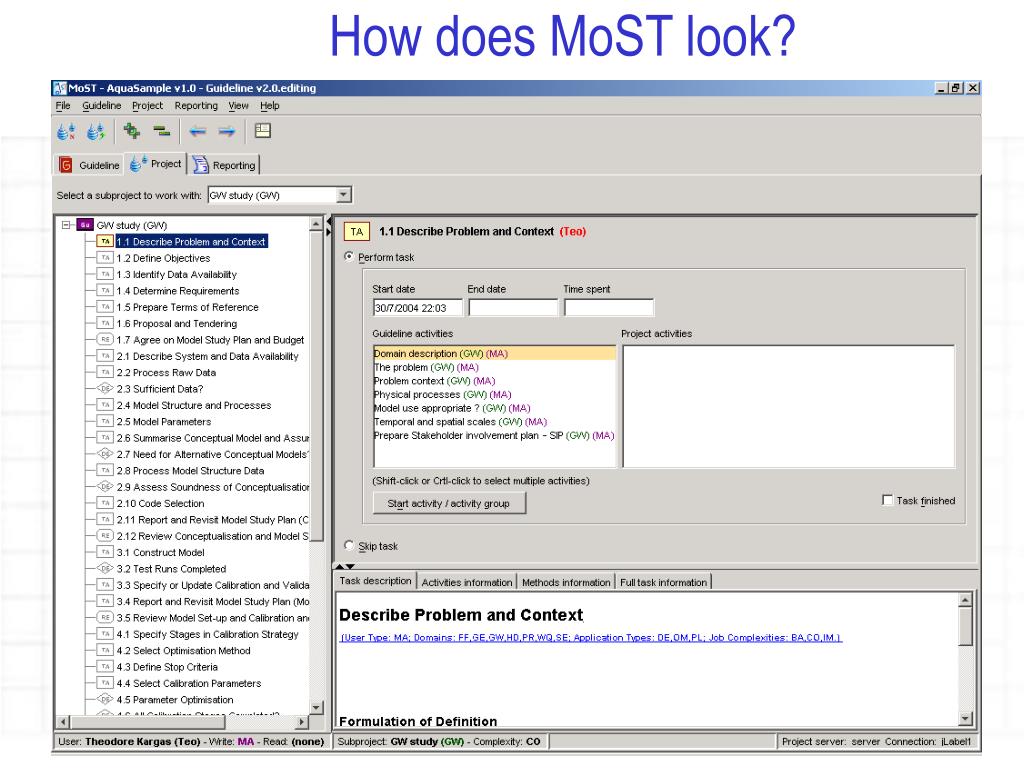Click the description pane scroll up arrow
The width and height of the screenshot is (1024, 768).
tap(965, 599)
